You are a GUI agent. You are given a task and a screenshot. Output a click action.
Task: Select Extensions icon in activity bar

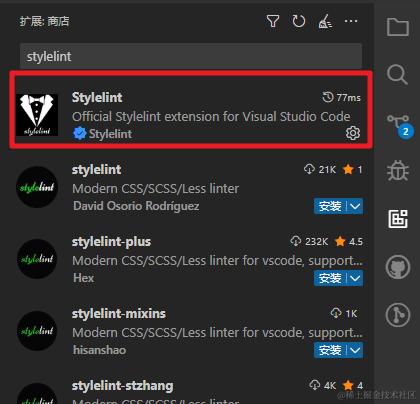pos(398,219)
